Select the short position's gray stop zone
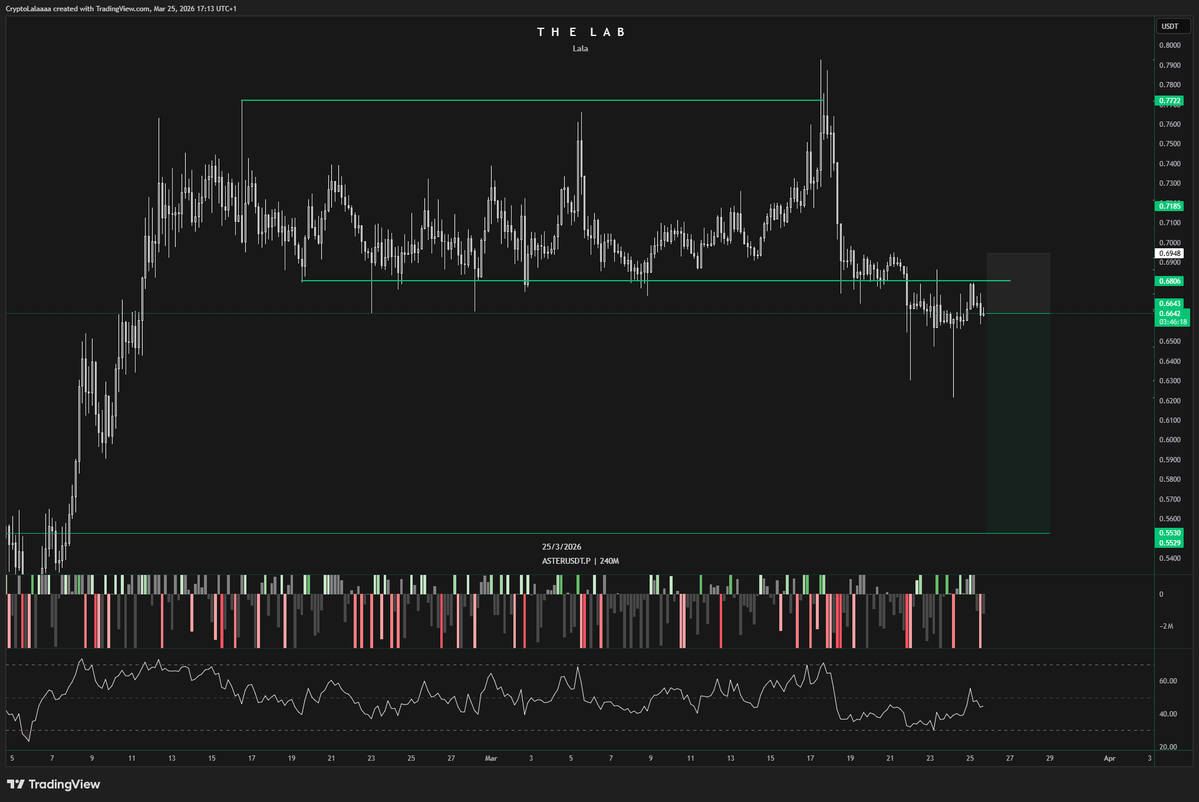1199x802 pixels. click(x=1019, y=283)
